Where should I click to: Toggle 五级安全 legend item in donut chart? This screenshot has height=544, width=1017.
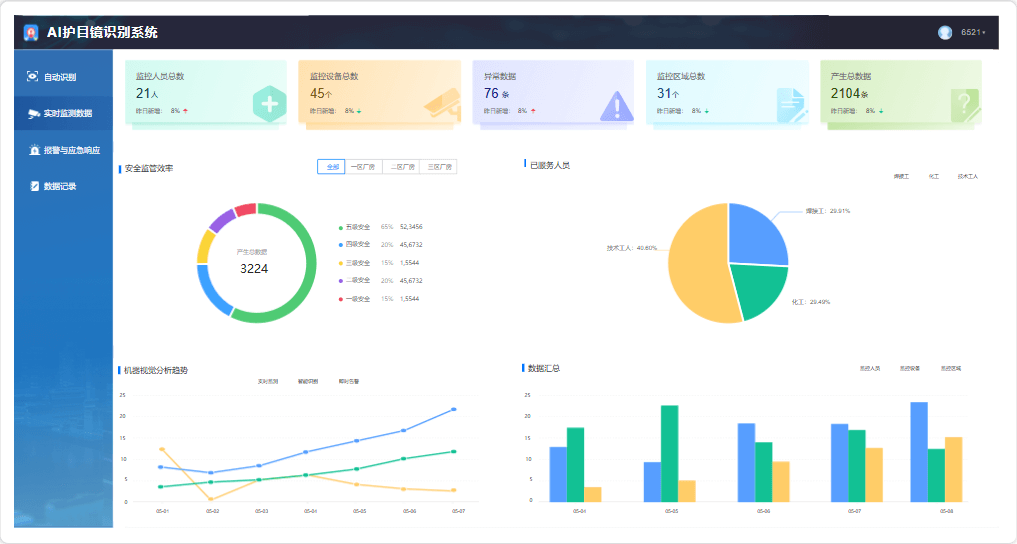(357, 228)
